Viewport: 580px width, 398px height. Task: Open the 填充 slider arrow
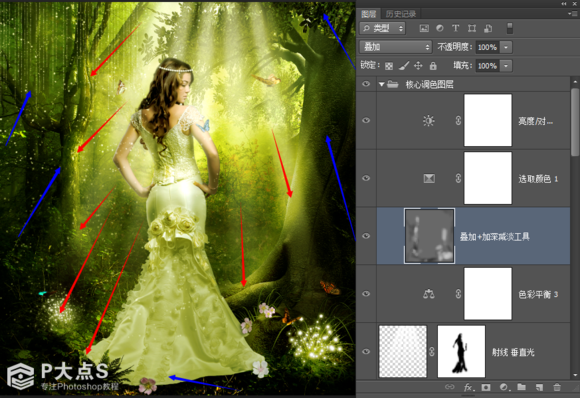[x=506, y=66]
